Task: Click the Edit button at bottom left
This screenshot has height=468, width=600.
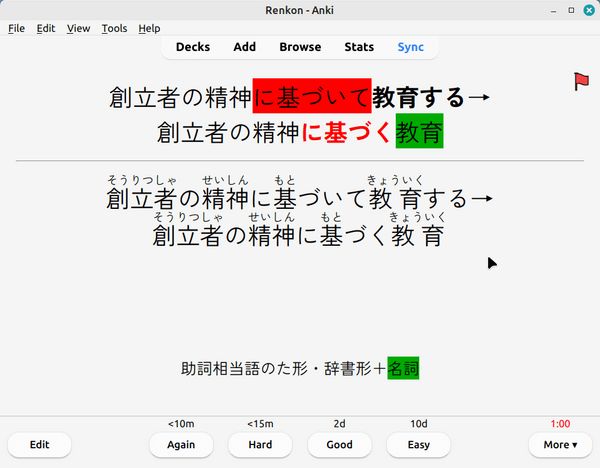Action: pos(39,445)
